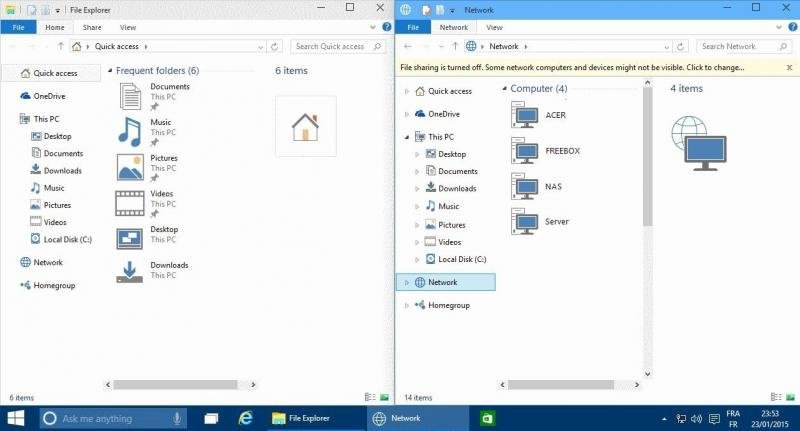
Task: Expand Local Disk (C:) in Network window tree
Action: 417,260
